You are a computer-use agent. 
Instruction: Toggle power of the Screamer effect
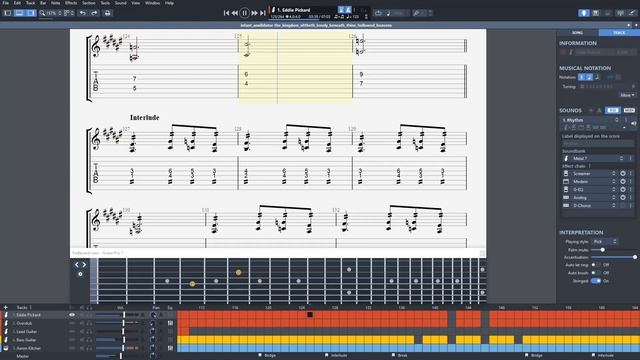(623, 173)
